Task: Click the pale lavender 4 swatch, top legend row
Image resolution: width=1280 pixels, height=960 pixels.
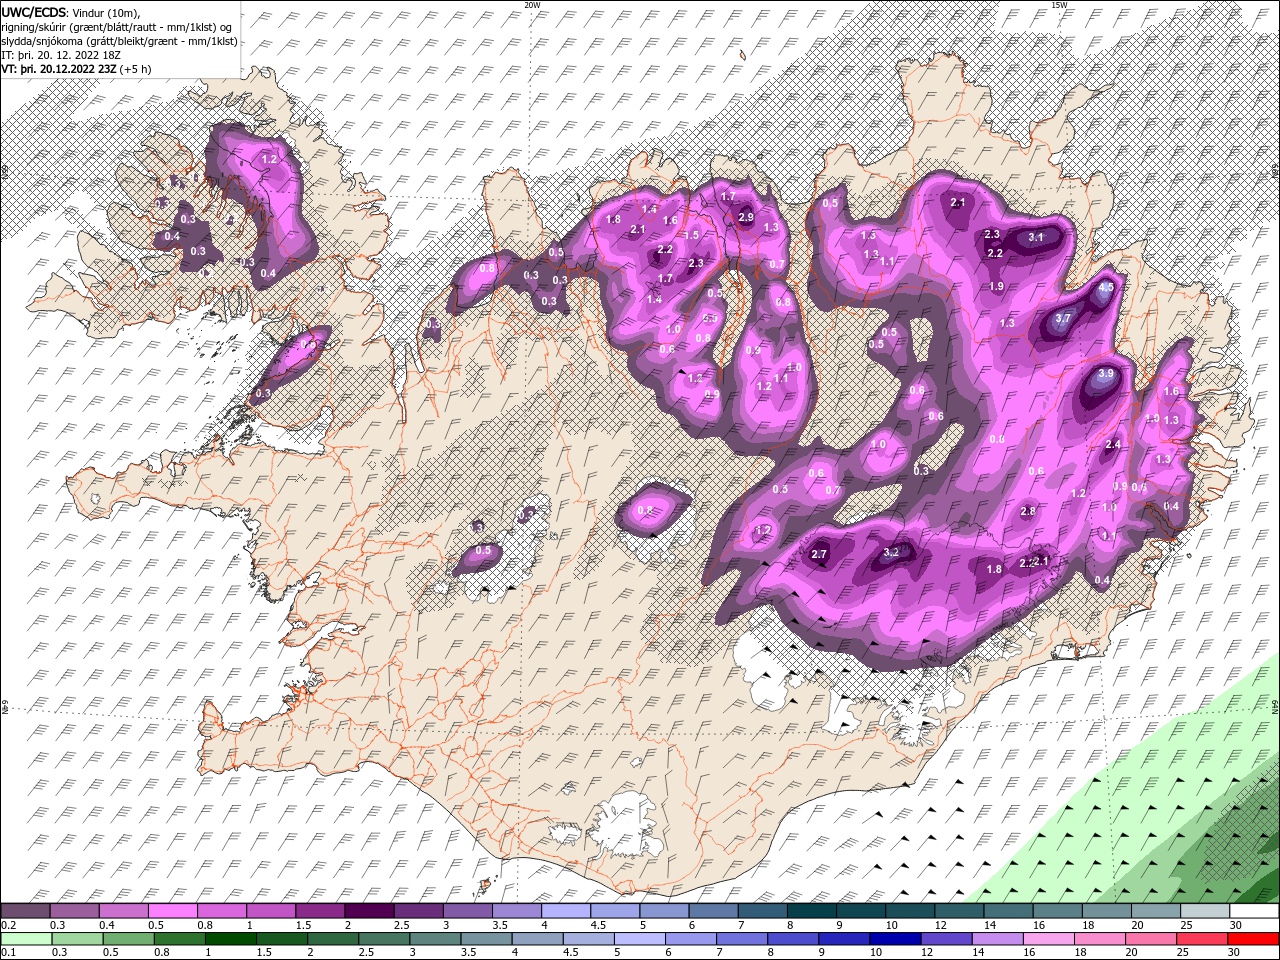Action: 566,911
